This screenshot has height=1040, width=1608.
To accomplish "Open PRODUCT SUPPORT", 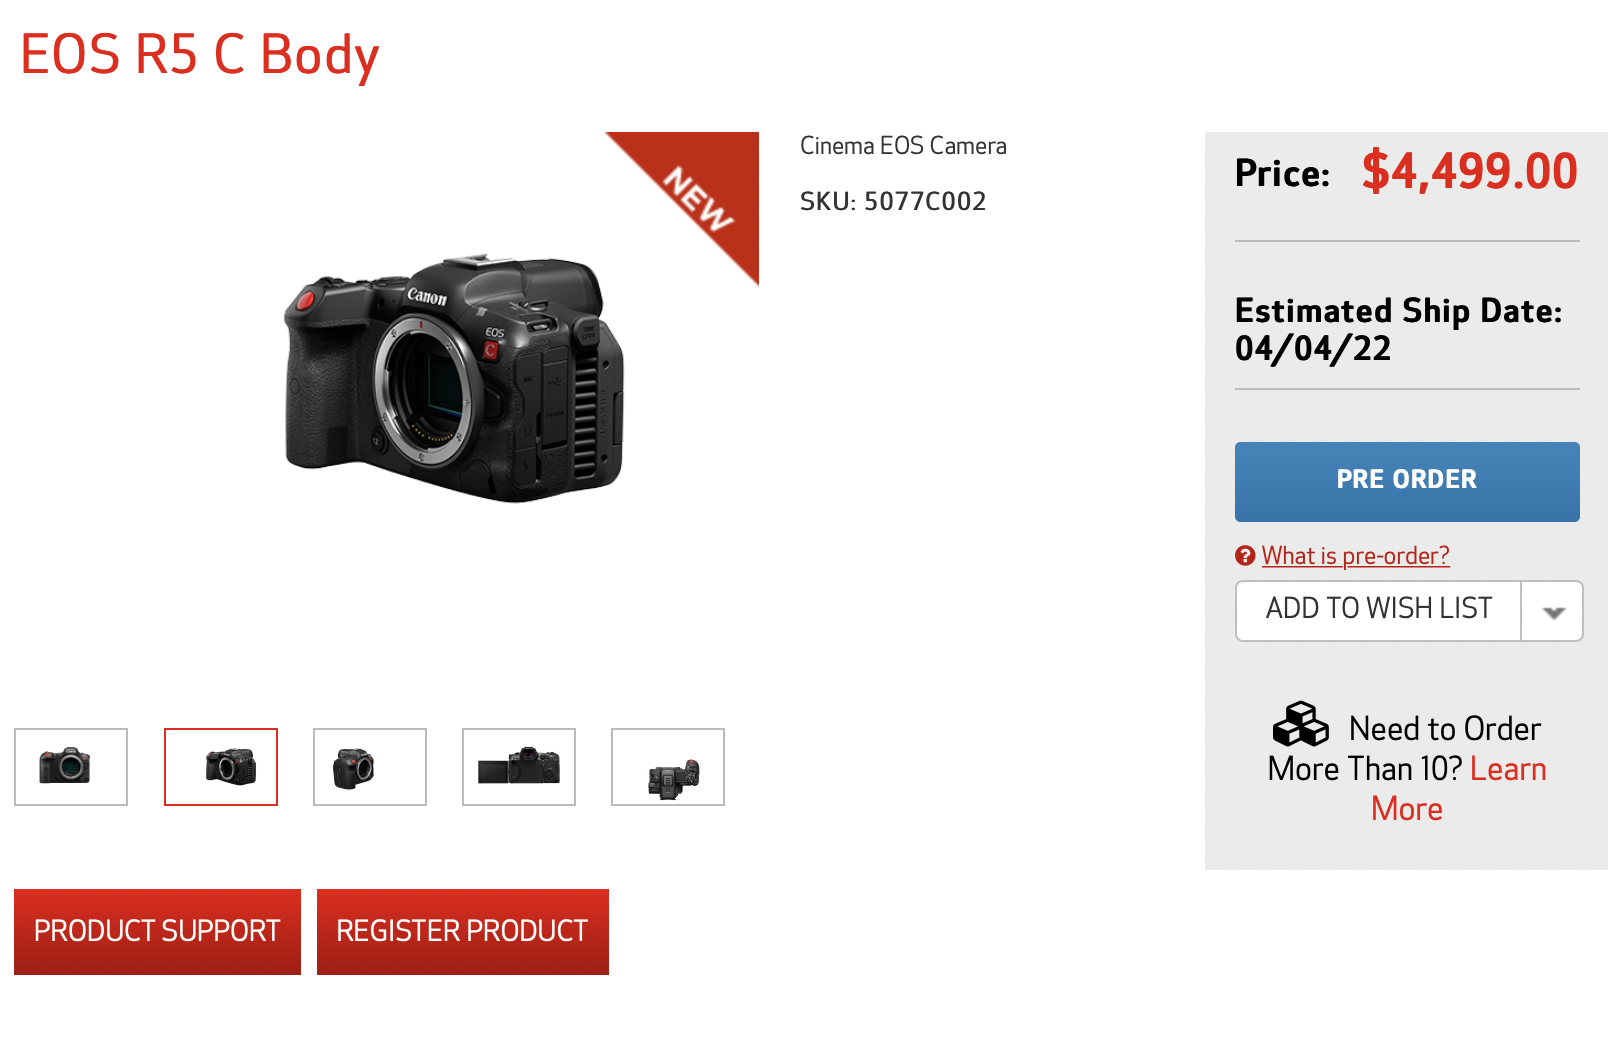I will point(157,931).
